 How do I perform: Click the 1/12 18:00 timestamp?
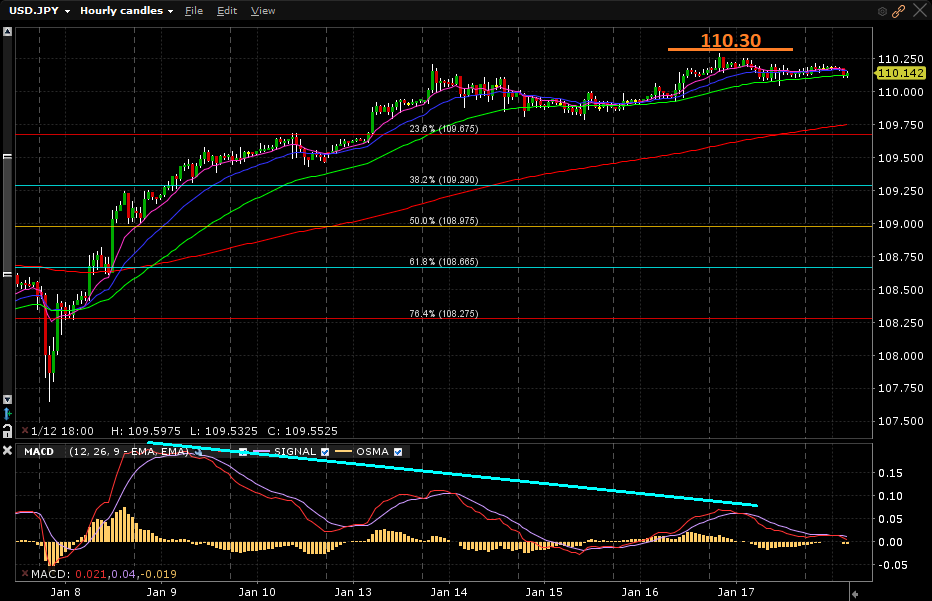62,431
